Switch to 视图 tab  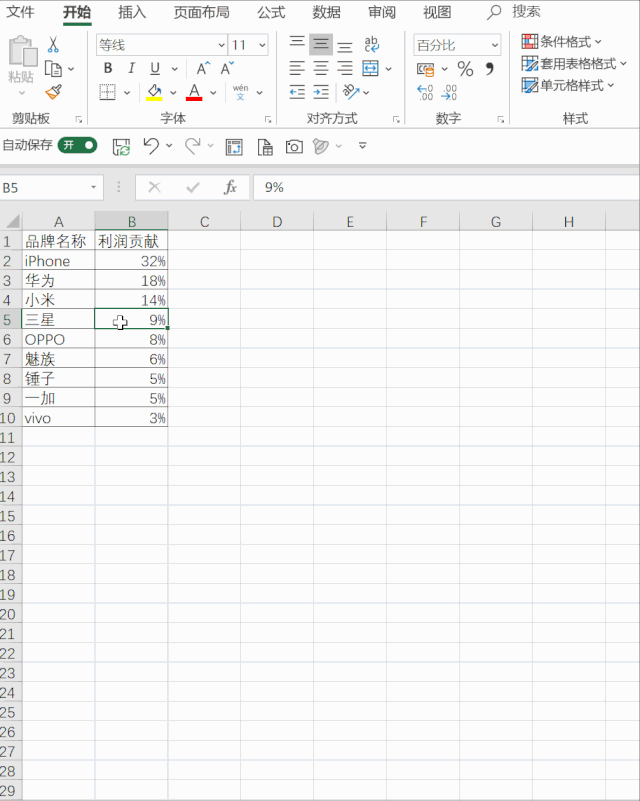437,12
